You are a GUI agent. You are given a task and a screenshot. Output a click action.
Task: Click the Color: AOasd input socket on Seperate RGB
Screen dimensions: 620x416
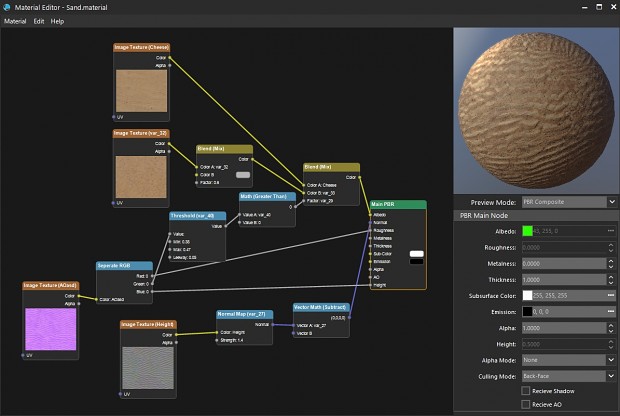[x=96, y=299]
